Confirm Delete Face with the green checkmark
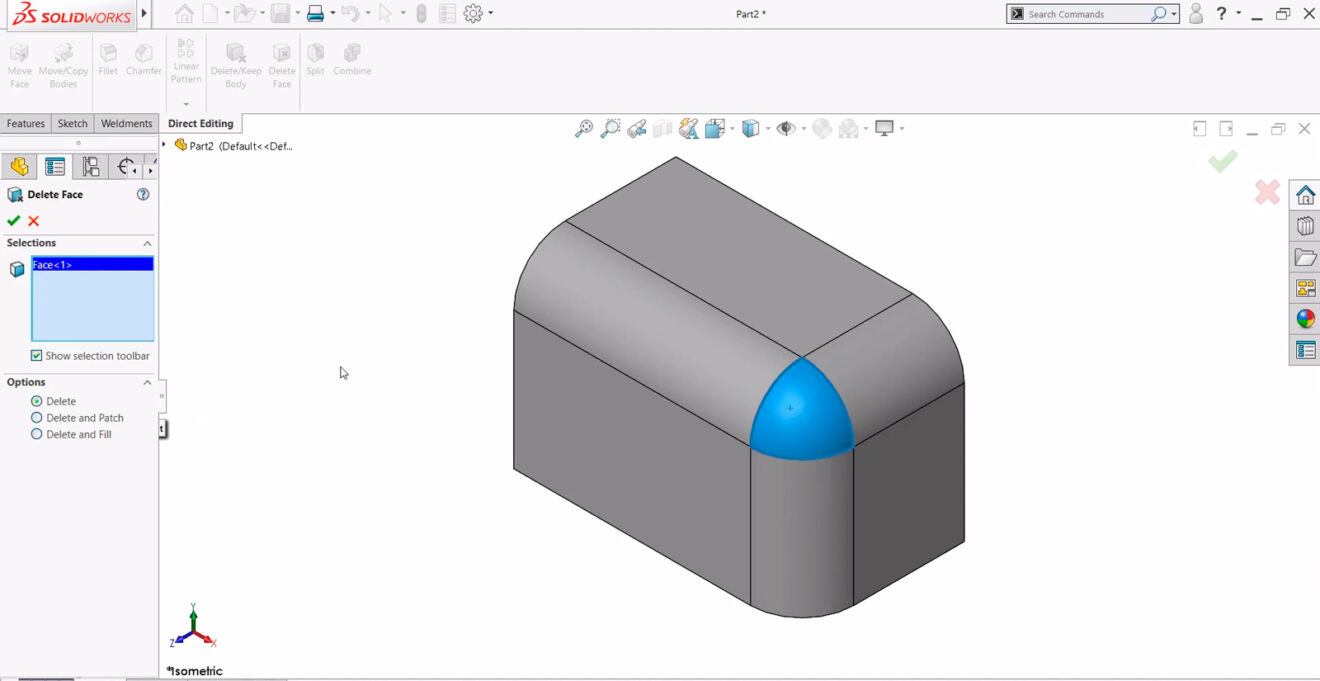This screenshot has height=681, width=1320. [13, 221]
